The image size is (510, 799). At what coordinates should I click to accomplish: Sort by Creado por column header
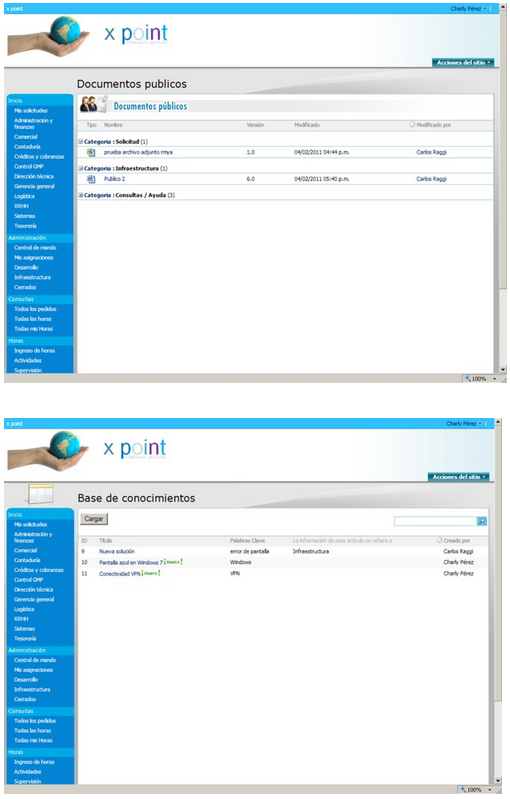(457, 540)
